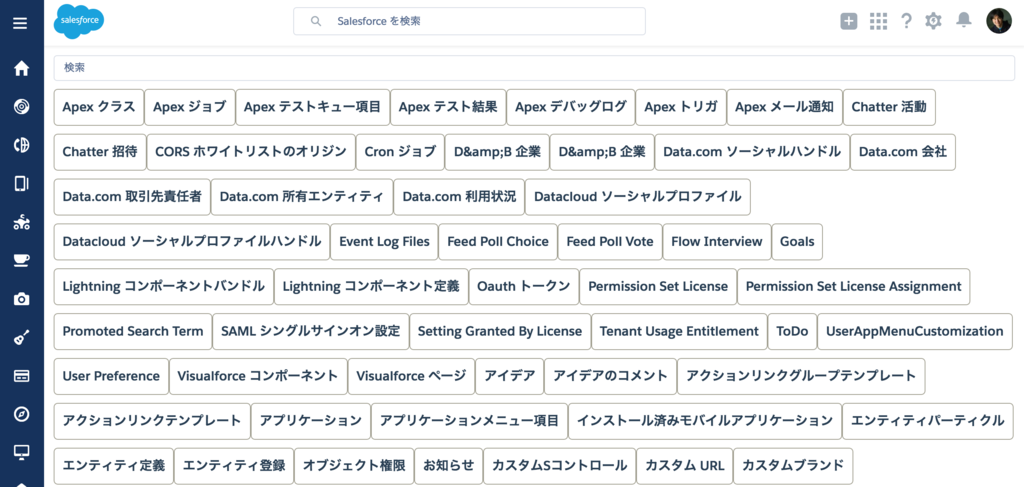Viewport: 1024px width, 487px height.
Task: Select 'SAML シングルサインオン設定' tile
Action: tap(311, 331)
